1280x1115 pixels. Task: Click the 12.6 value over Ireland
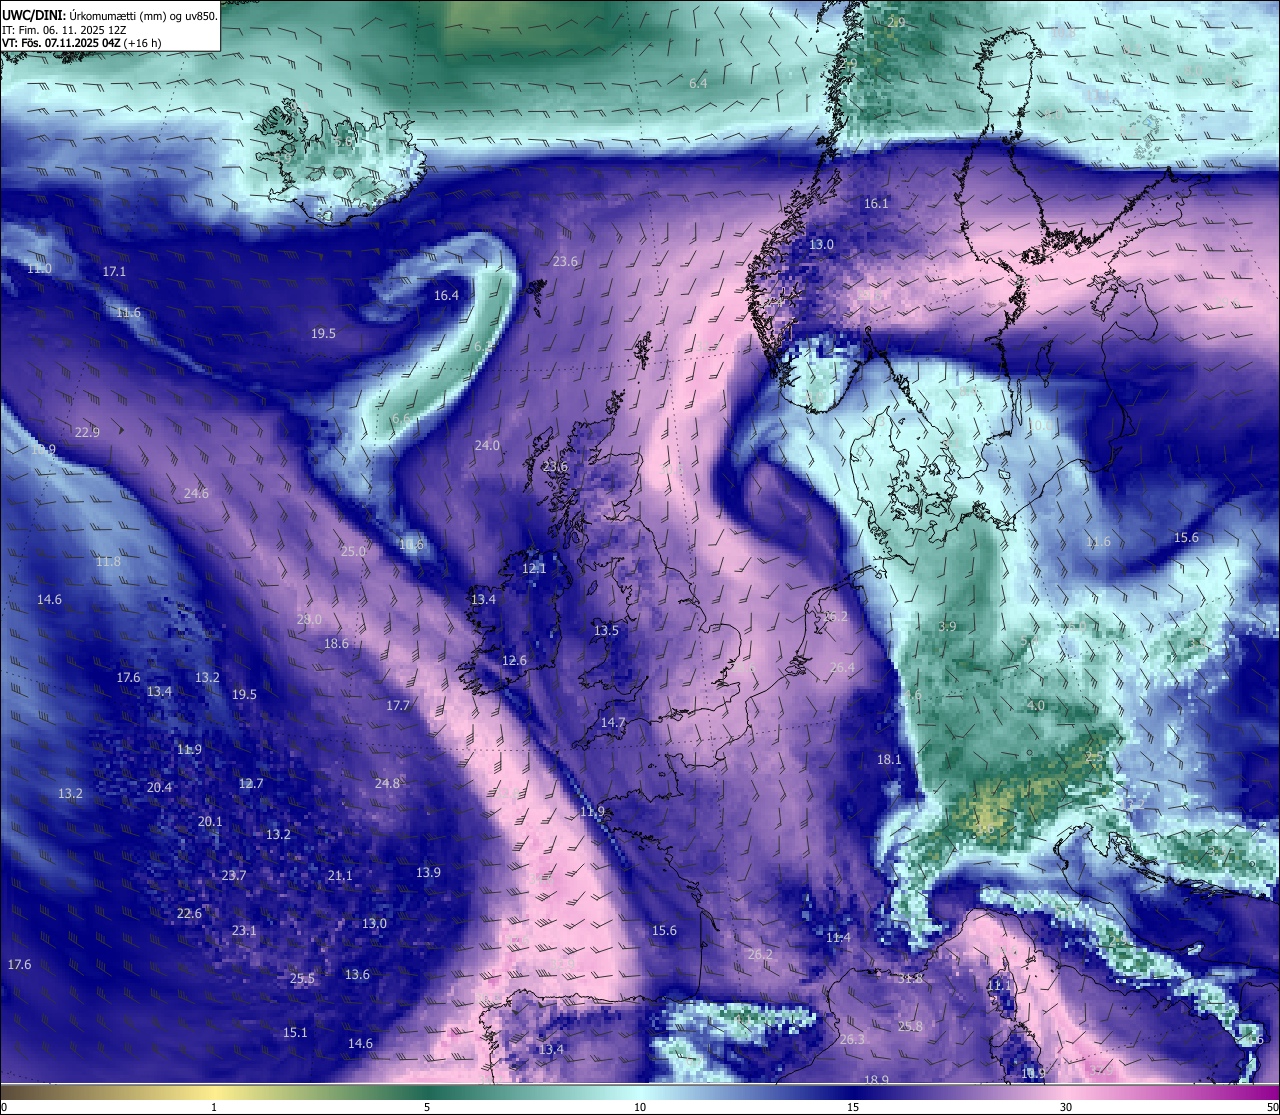click(x=514, y=660)
